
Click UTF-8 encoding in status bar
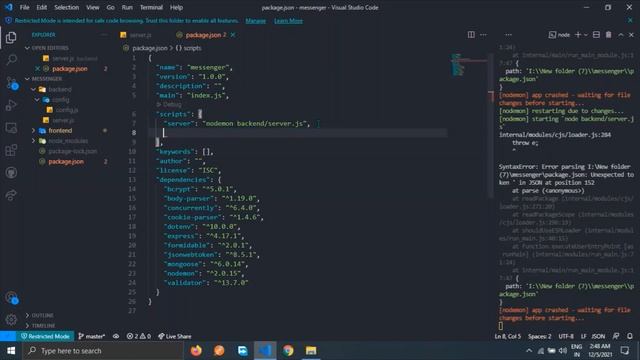[x=566, y=336]
